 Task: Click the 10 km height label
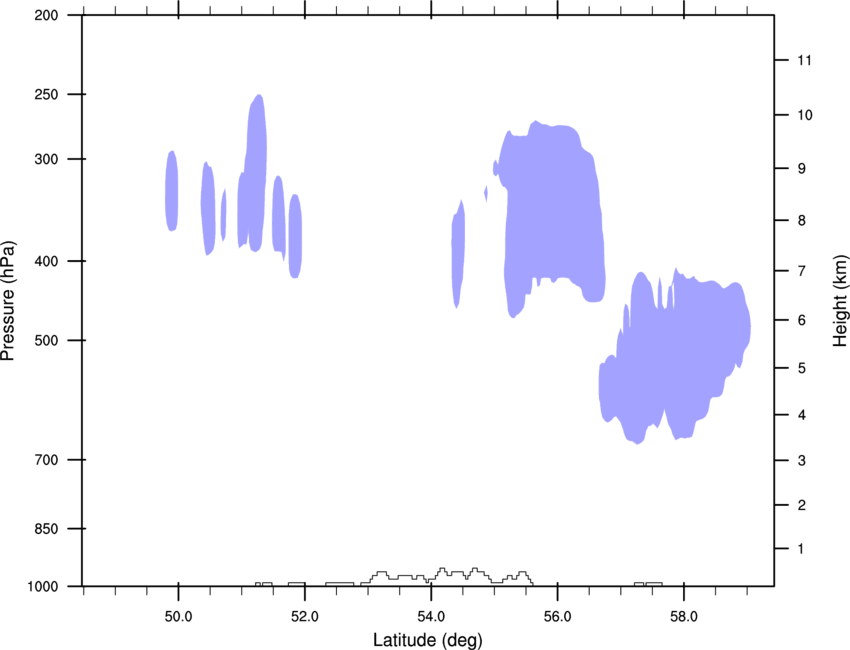[805, 115]
